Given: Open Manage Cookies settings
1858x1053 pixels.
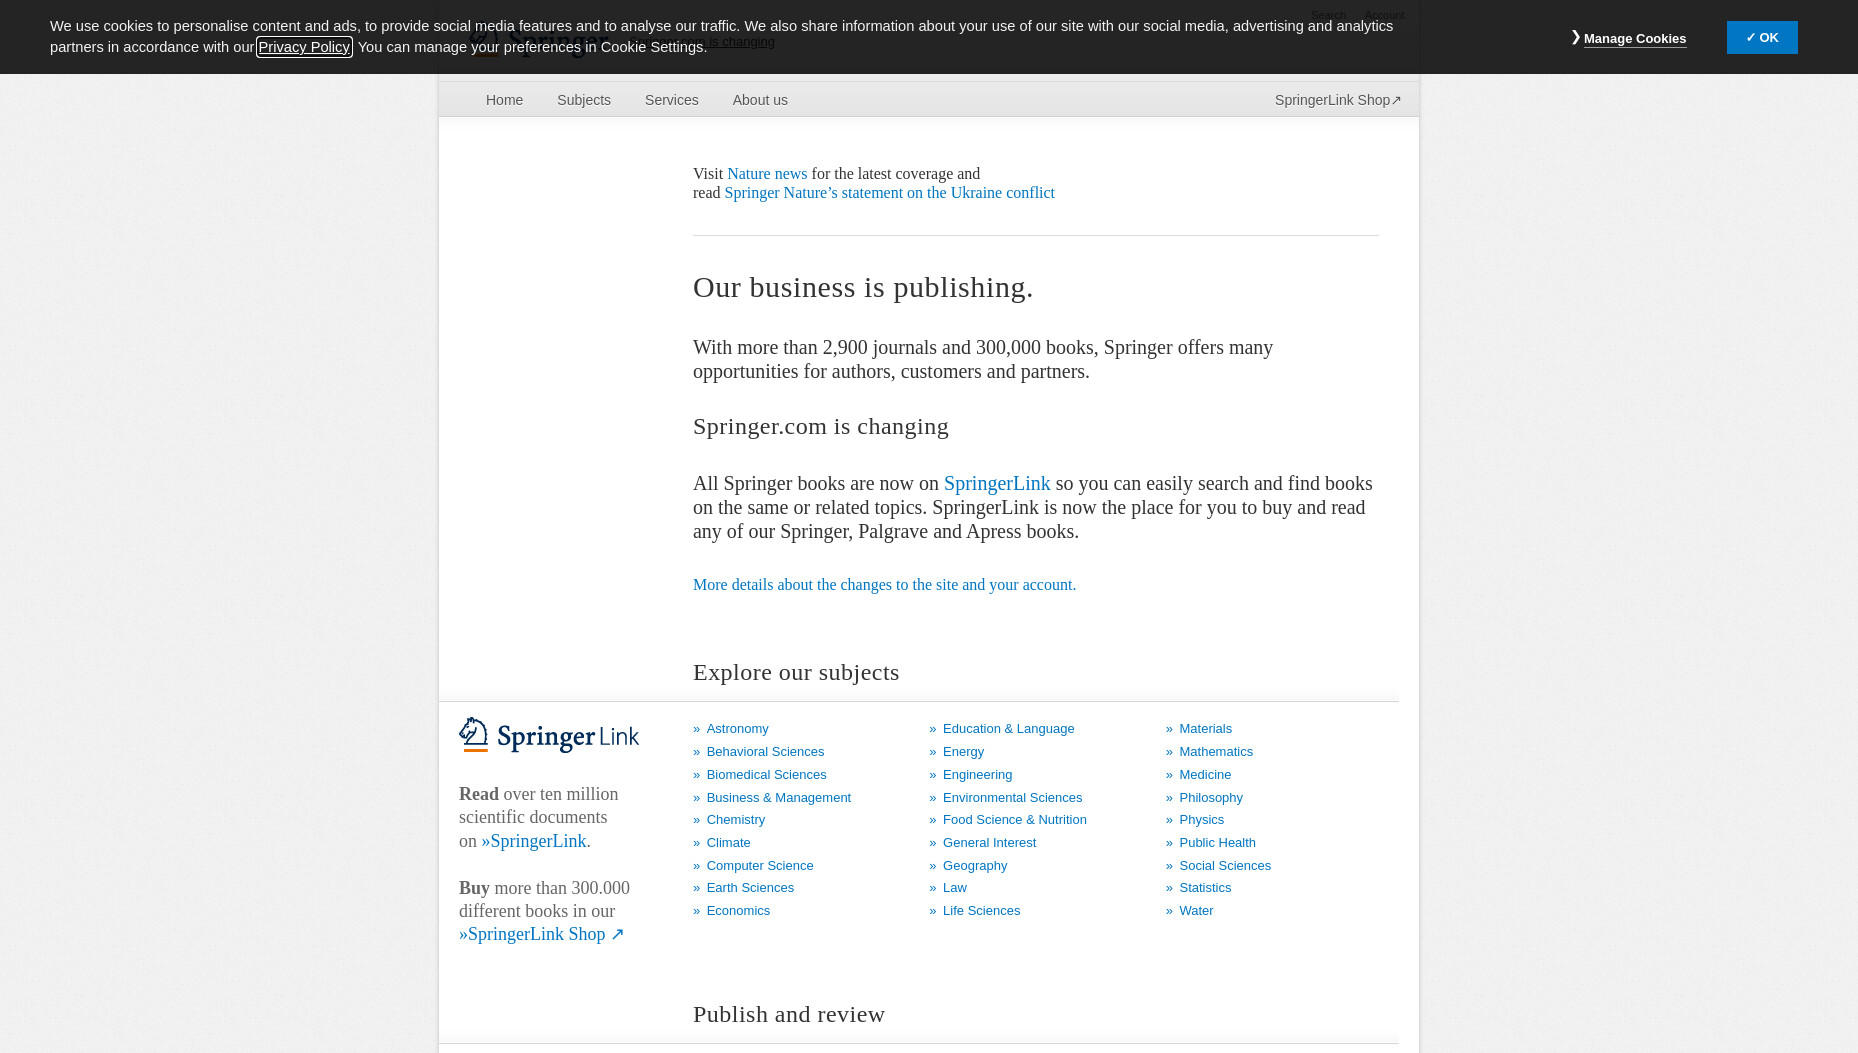Looking at the screenshot, I should pyautogui.click(x=1634, y=39).
